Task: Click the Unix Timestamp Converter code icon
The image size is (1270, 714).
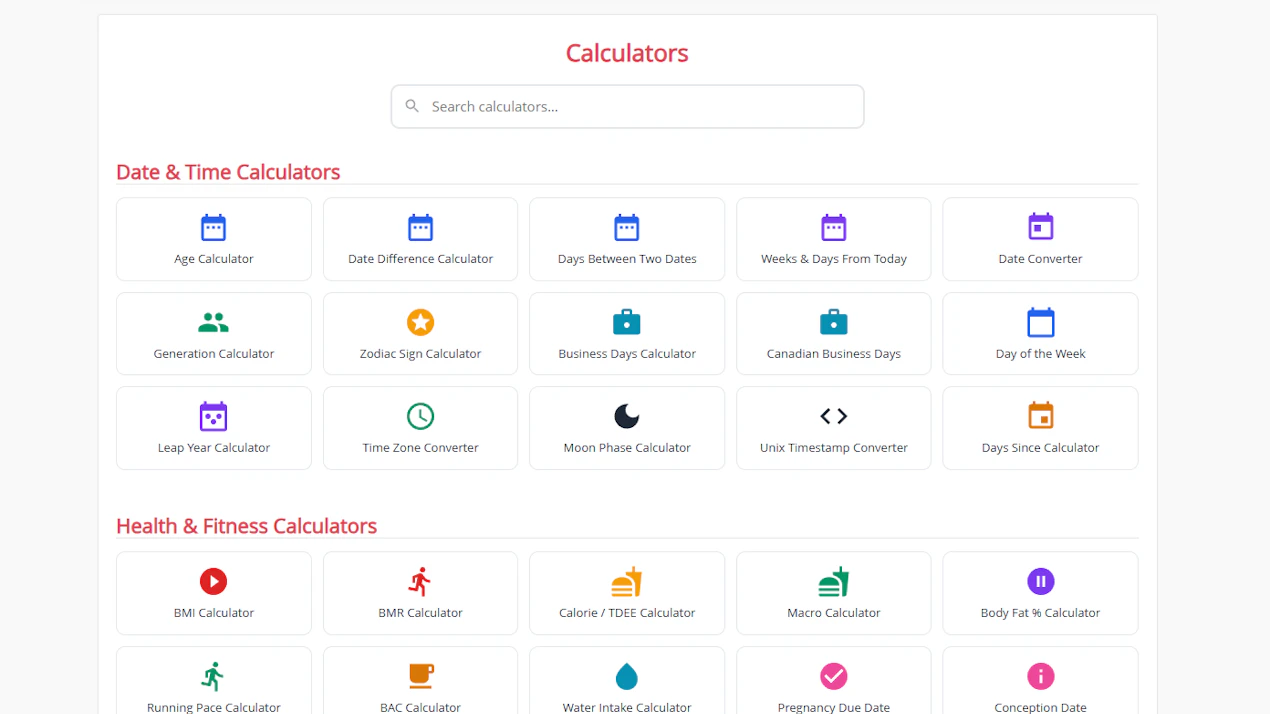Action: (834, 416)
